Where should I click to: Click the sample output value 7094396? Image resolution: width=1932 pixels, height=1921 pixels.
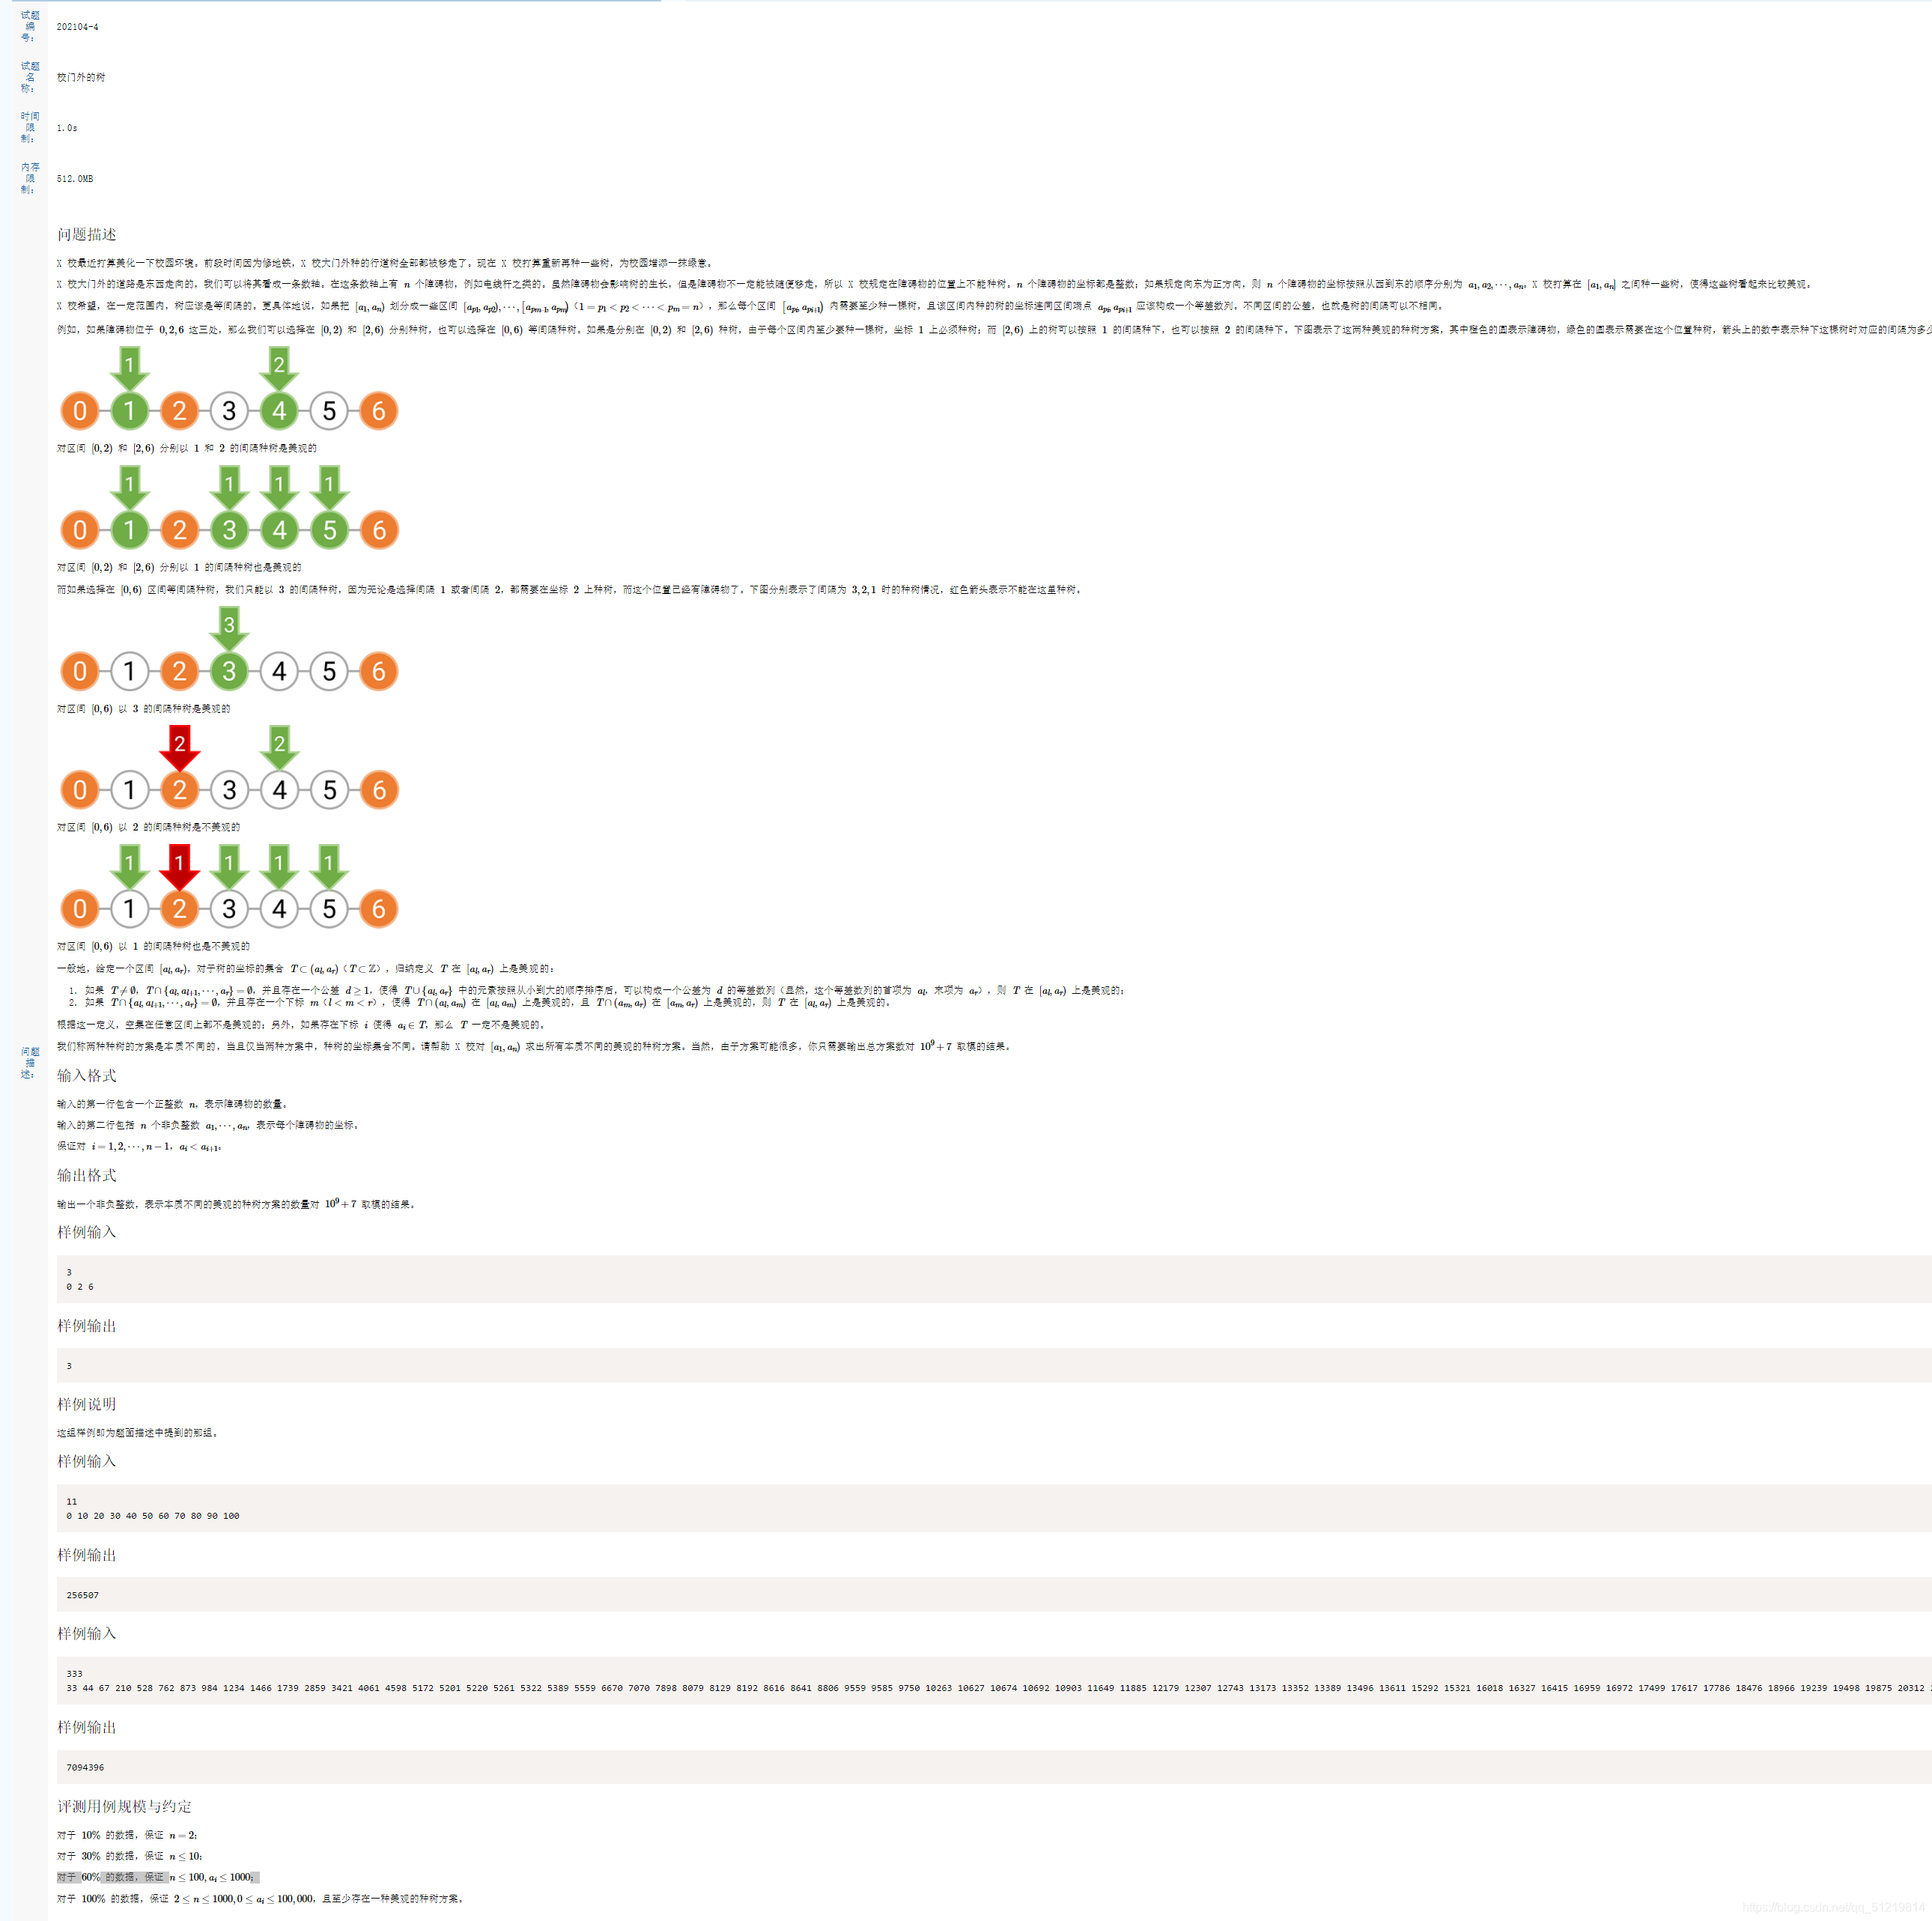tap(85, 1767)
